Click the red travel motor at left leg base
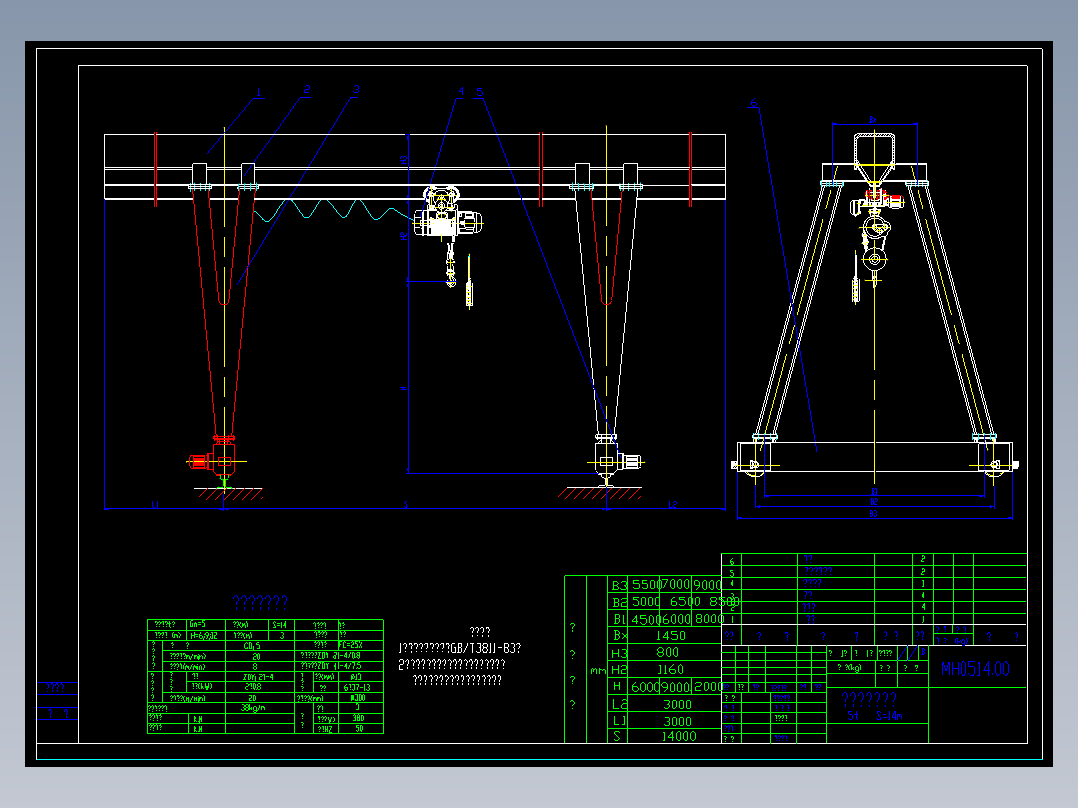The width and height of the screenshot is (1078, 808). click(199, 461)
